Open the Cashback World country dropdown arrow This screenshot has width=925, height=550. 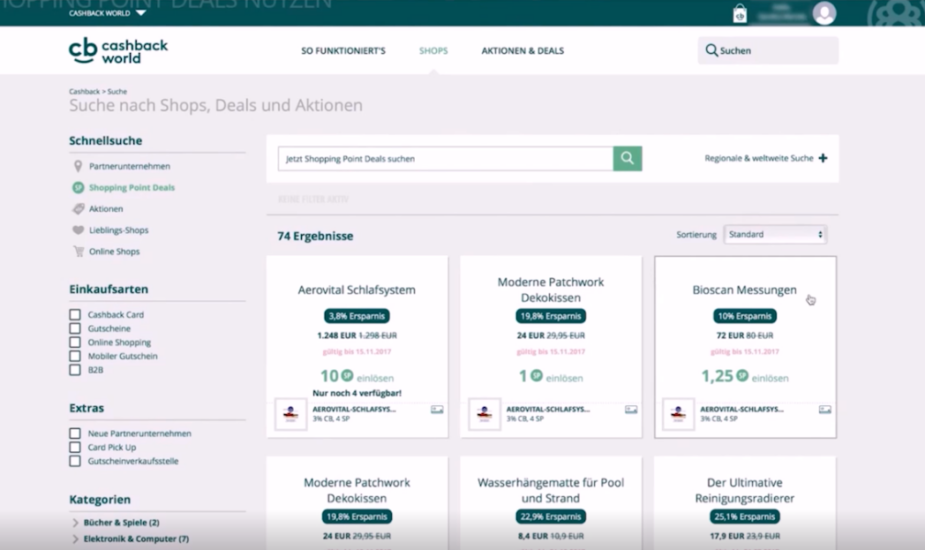tap(140, 13)
